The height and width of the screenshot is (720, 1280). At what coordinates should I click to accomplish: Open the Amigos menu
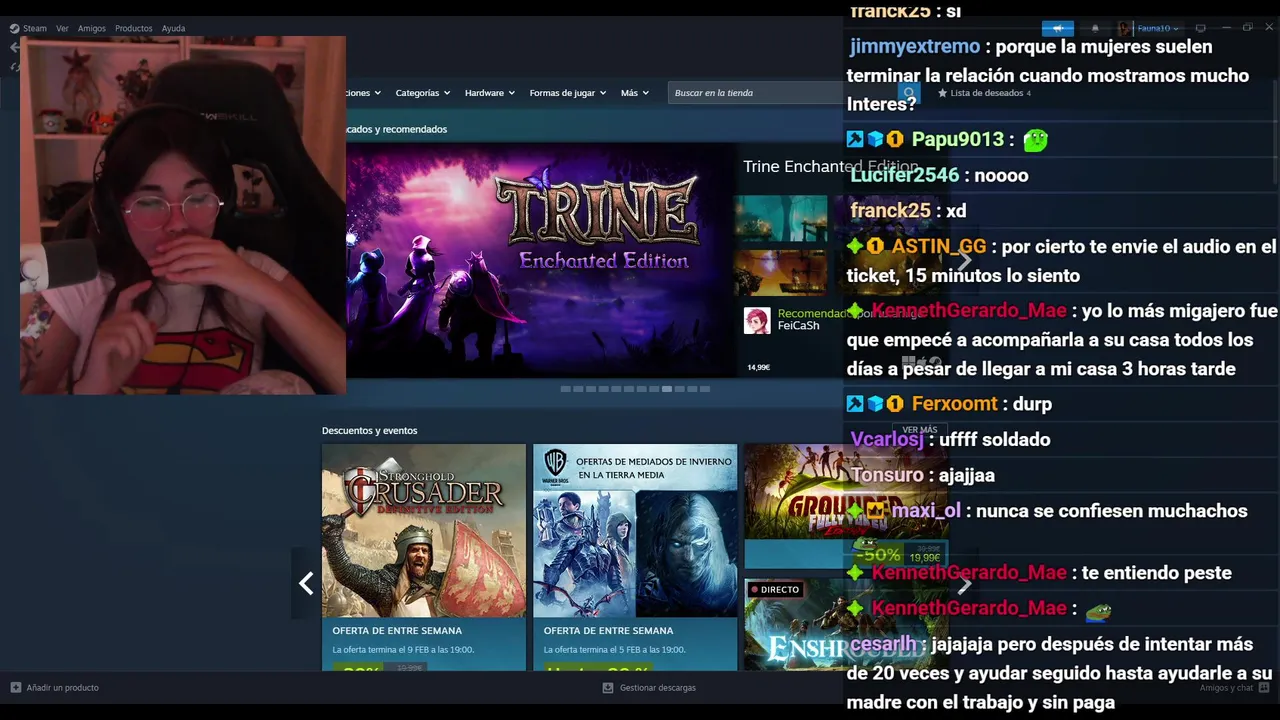point(92,28)
